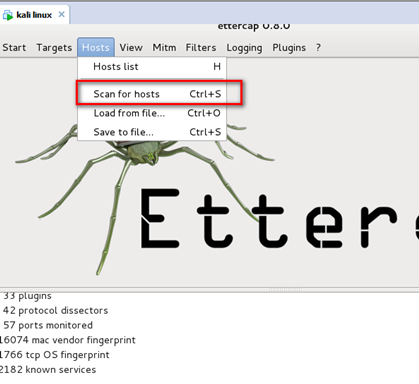Click the '2182 known services' log line
The image size is (419, 384).
48,370
